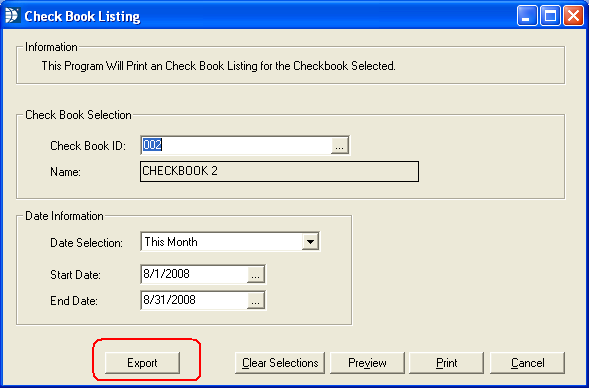Open End Date calendar ellipsis button
Image resolution: width=589 pixels, height=388 pixels.
tap(255, 300)
